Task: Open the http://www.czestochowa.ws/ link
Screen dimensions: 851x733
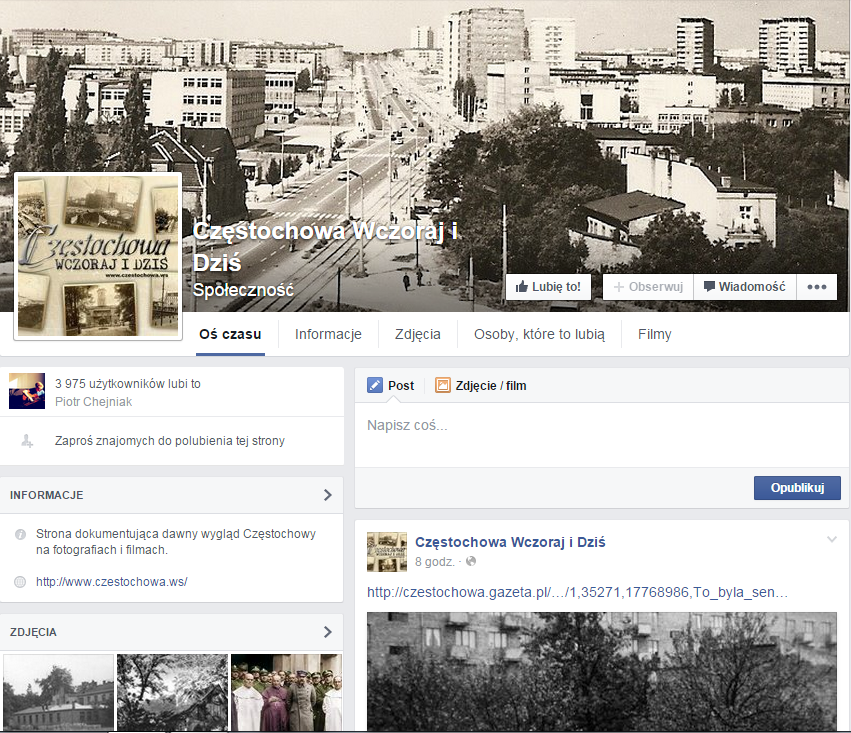Action: tap(112, 582)
